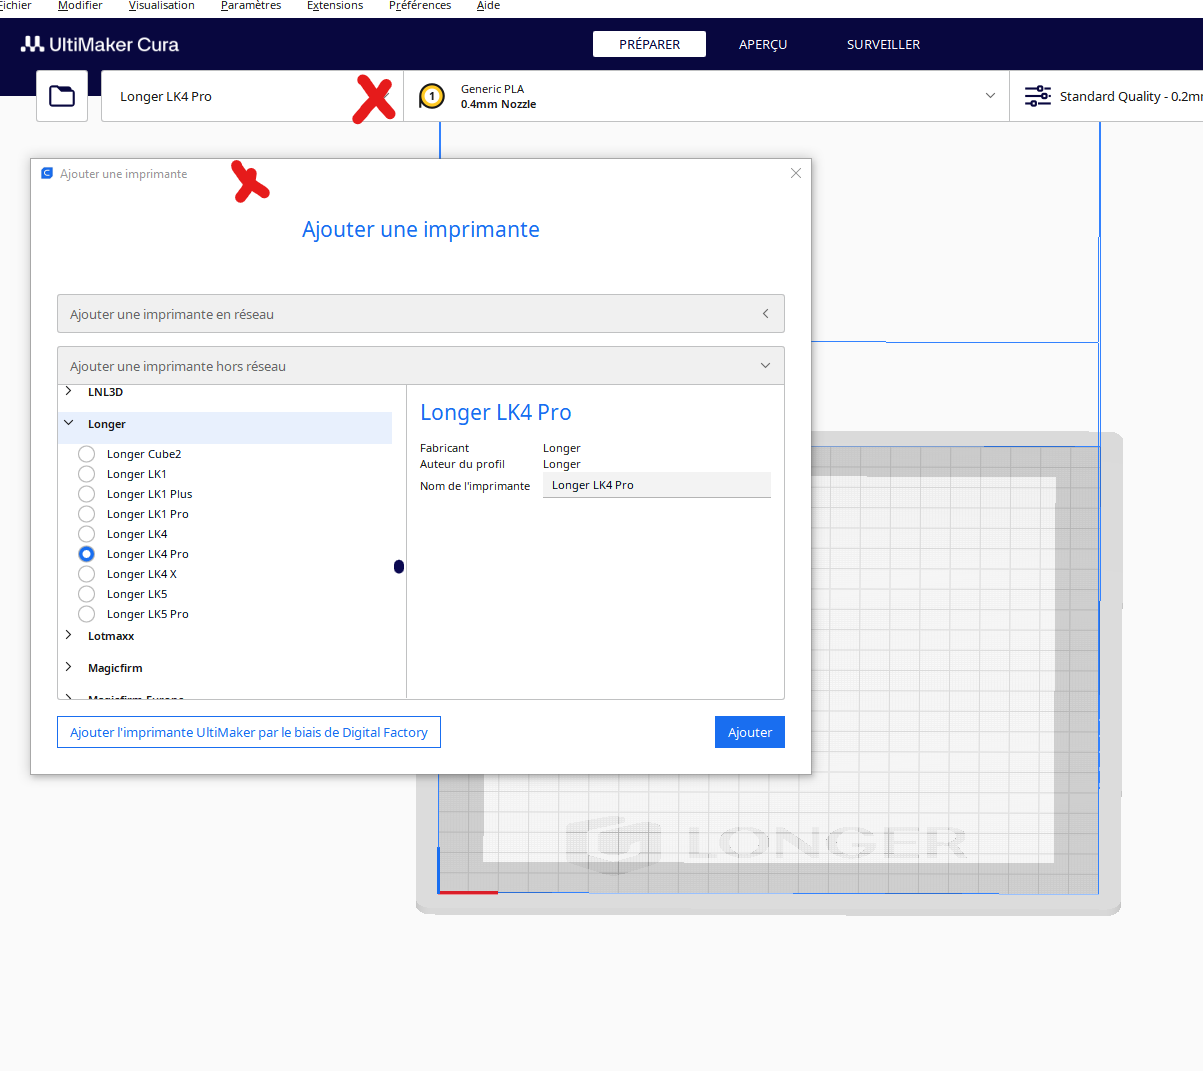Click the Longer LK4 Pro heading
Viewport: 1203px width, 1071px height.
496,412
